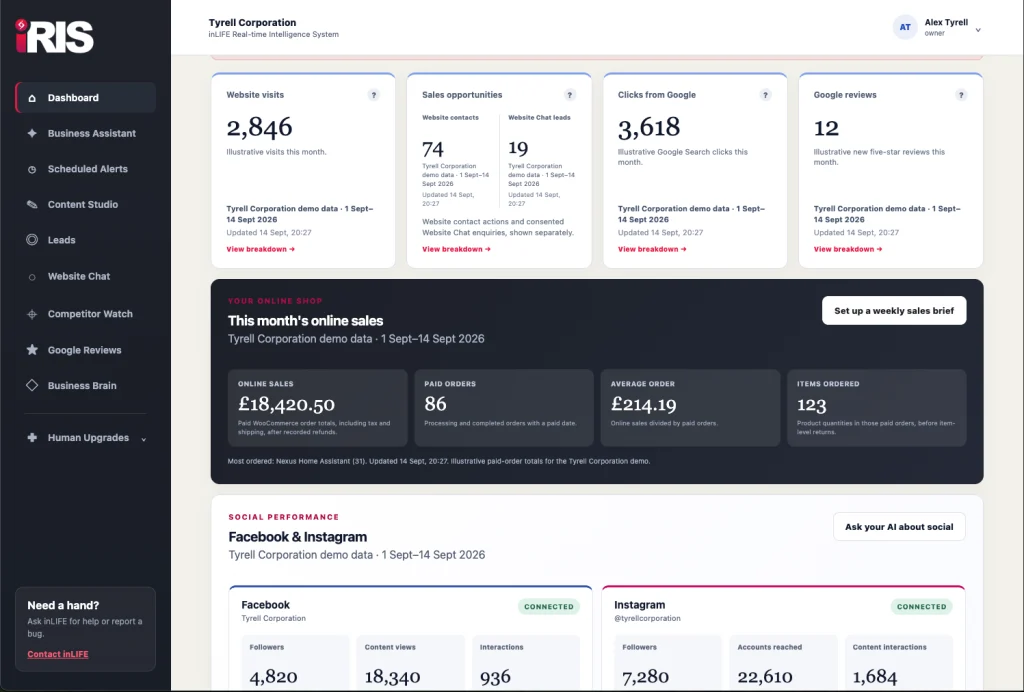Open Website Chat page

tap(86, 277)
